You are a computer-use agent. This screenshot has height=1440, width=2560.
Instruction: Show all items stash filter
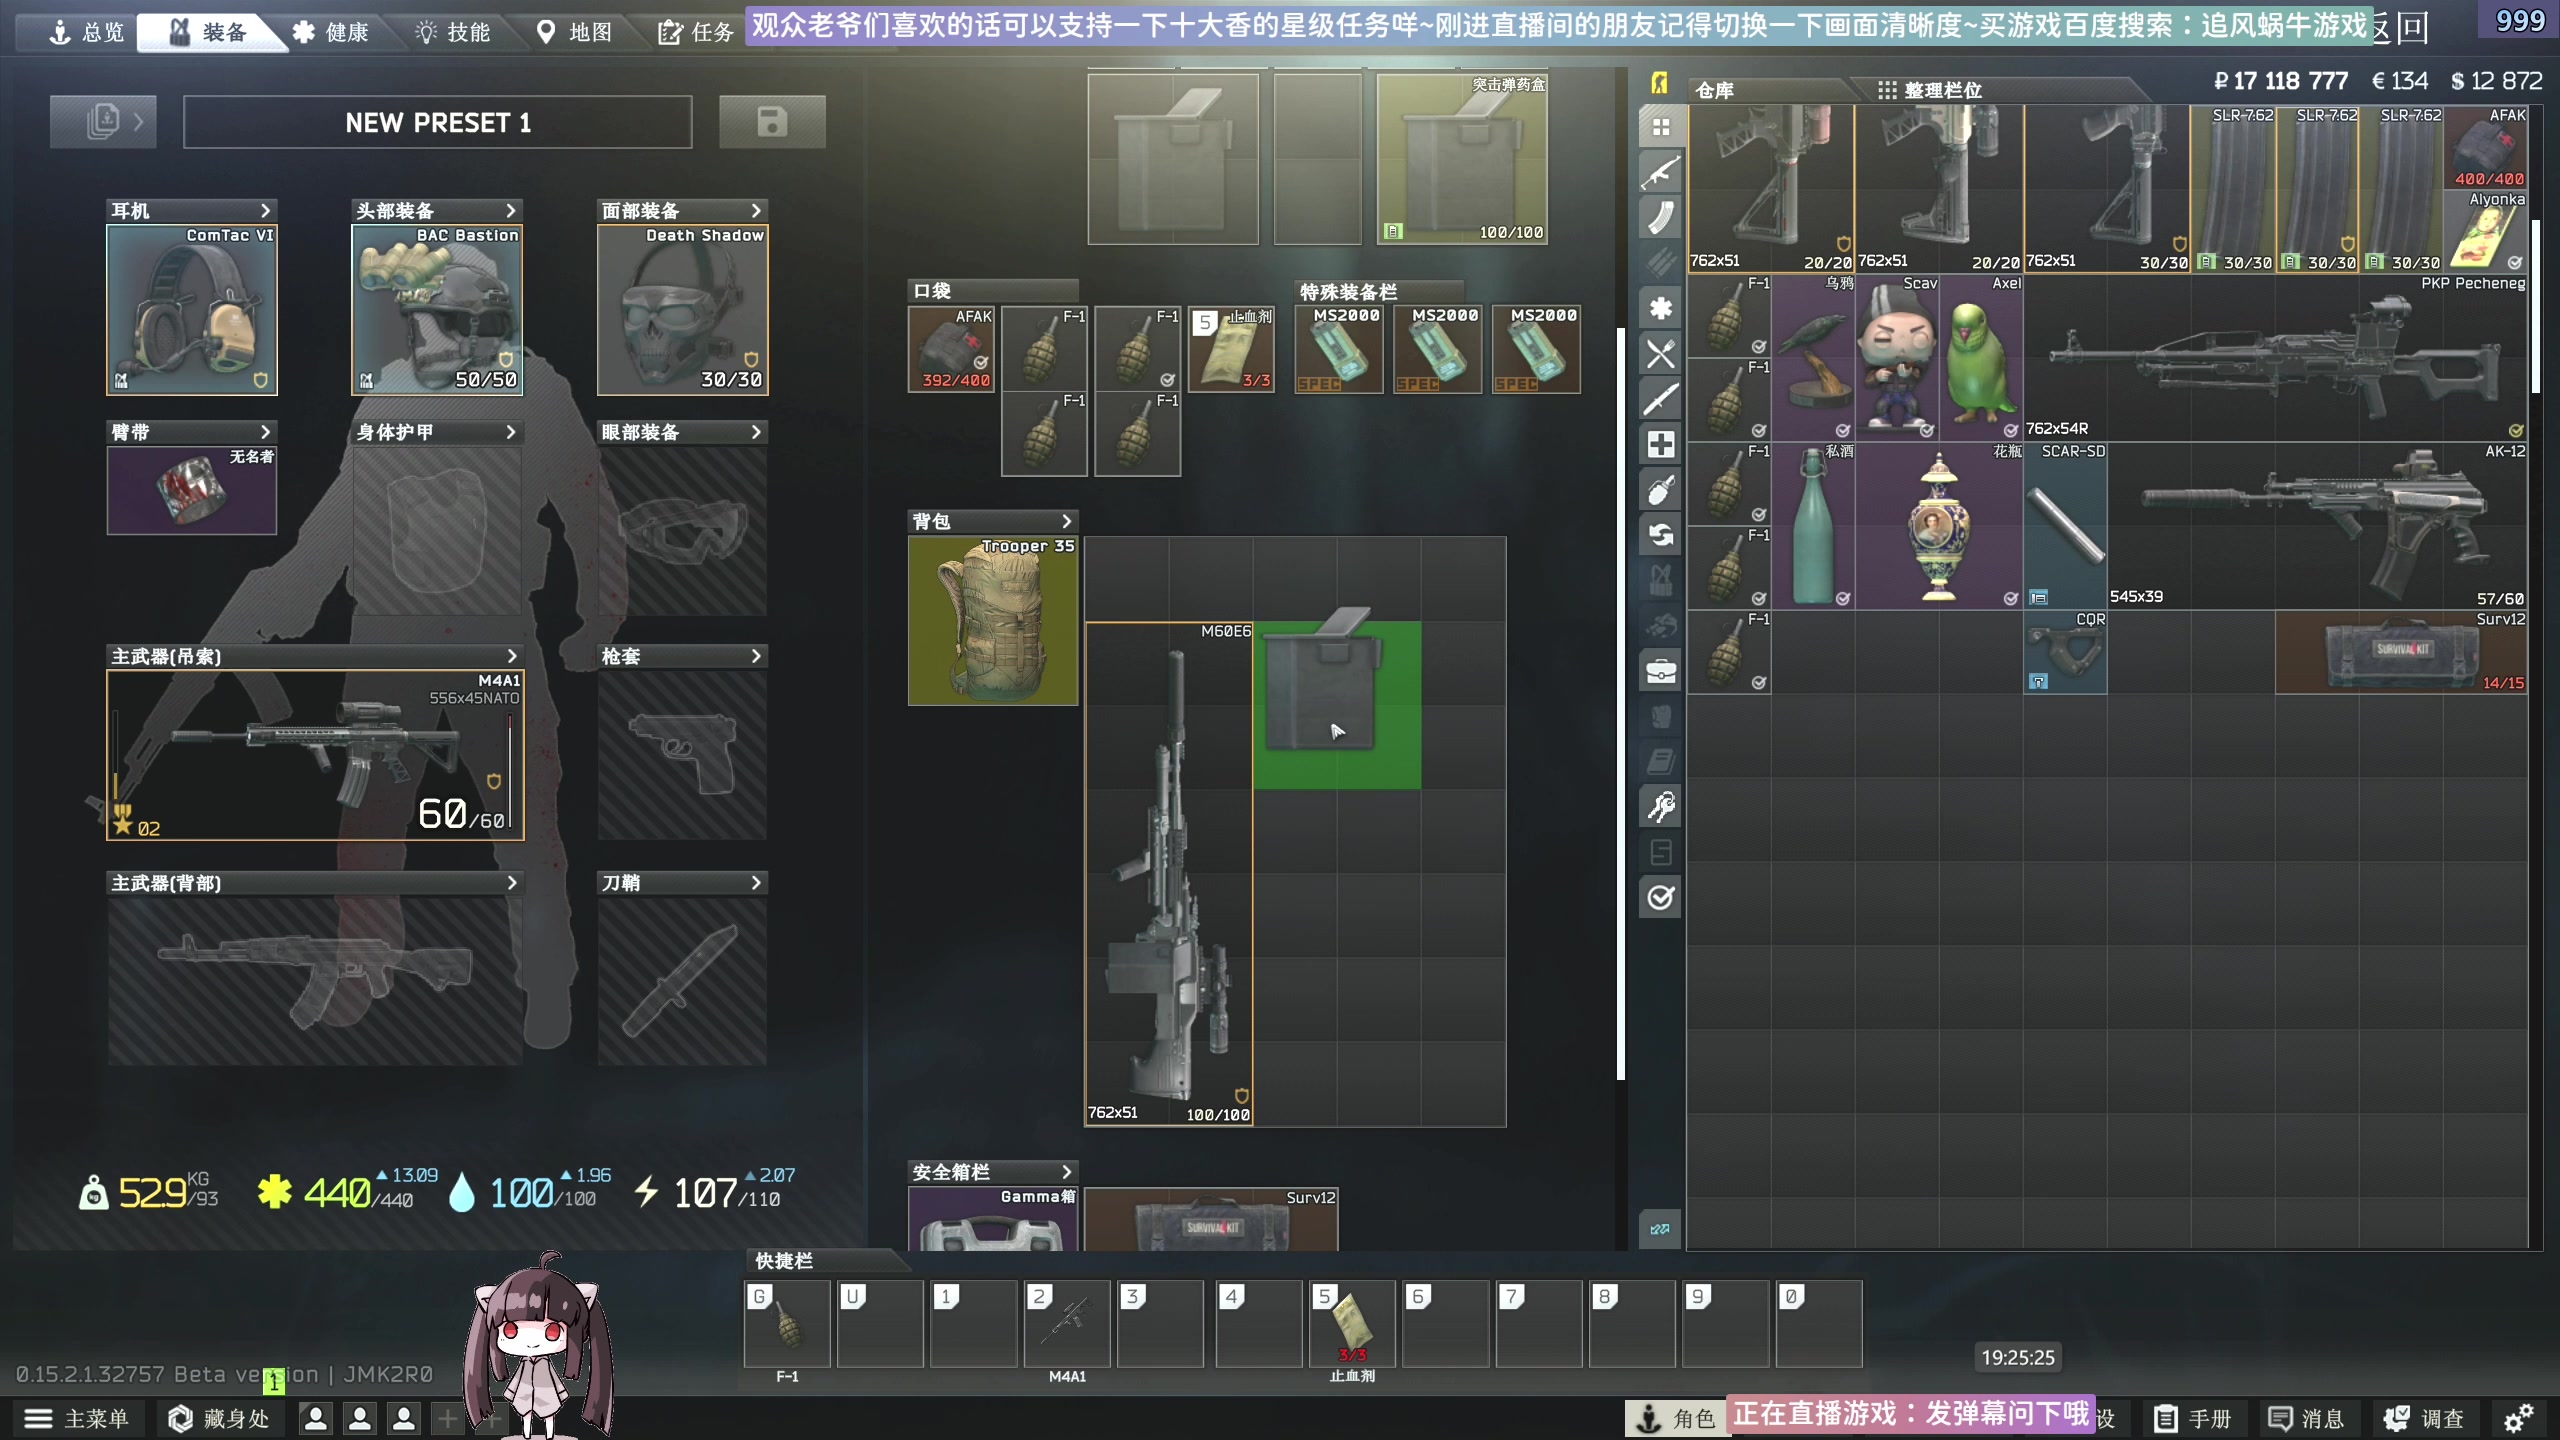click(1660, 127)
